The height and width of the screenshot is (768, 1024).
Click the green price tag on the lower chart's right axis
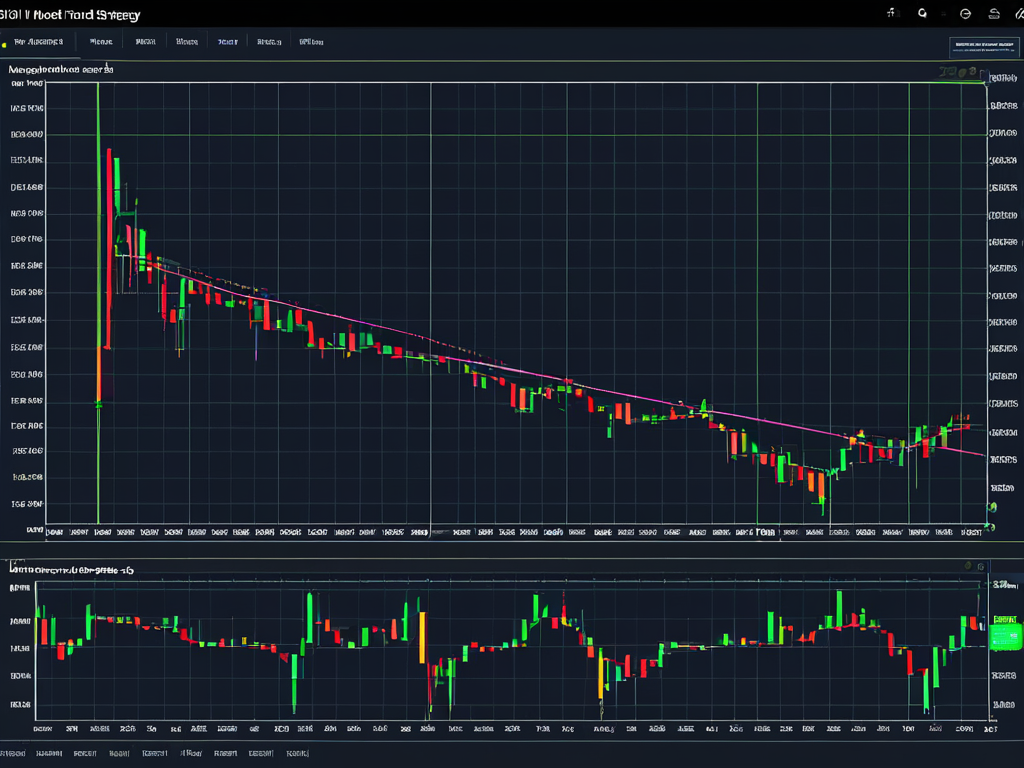pyautogui.click(x=1003, y=635)
